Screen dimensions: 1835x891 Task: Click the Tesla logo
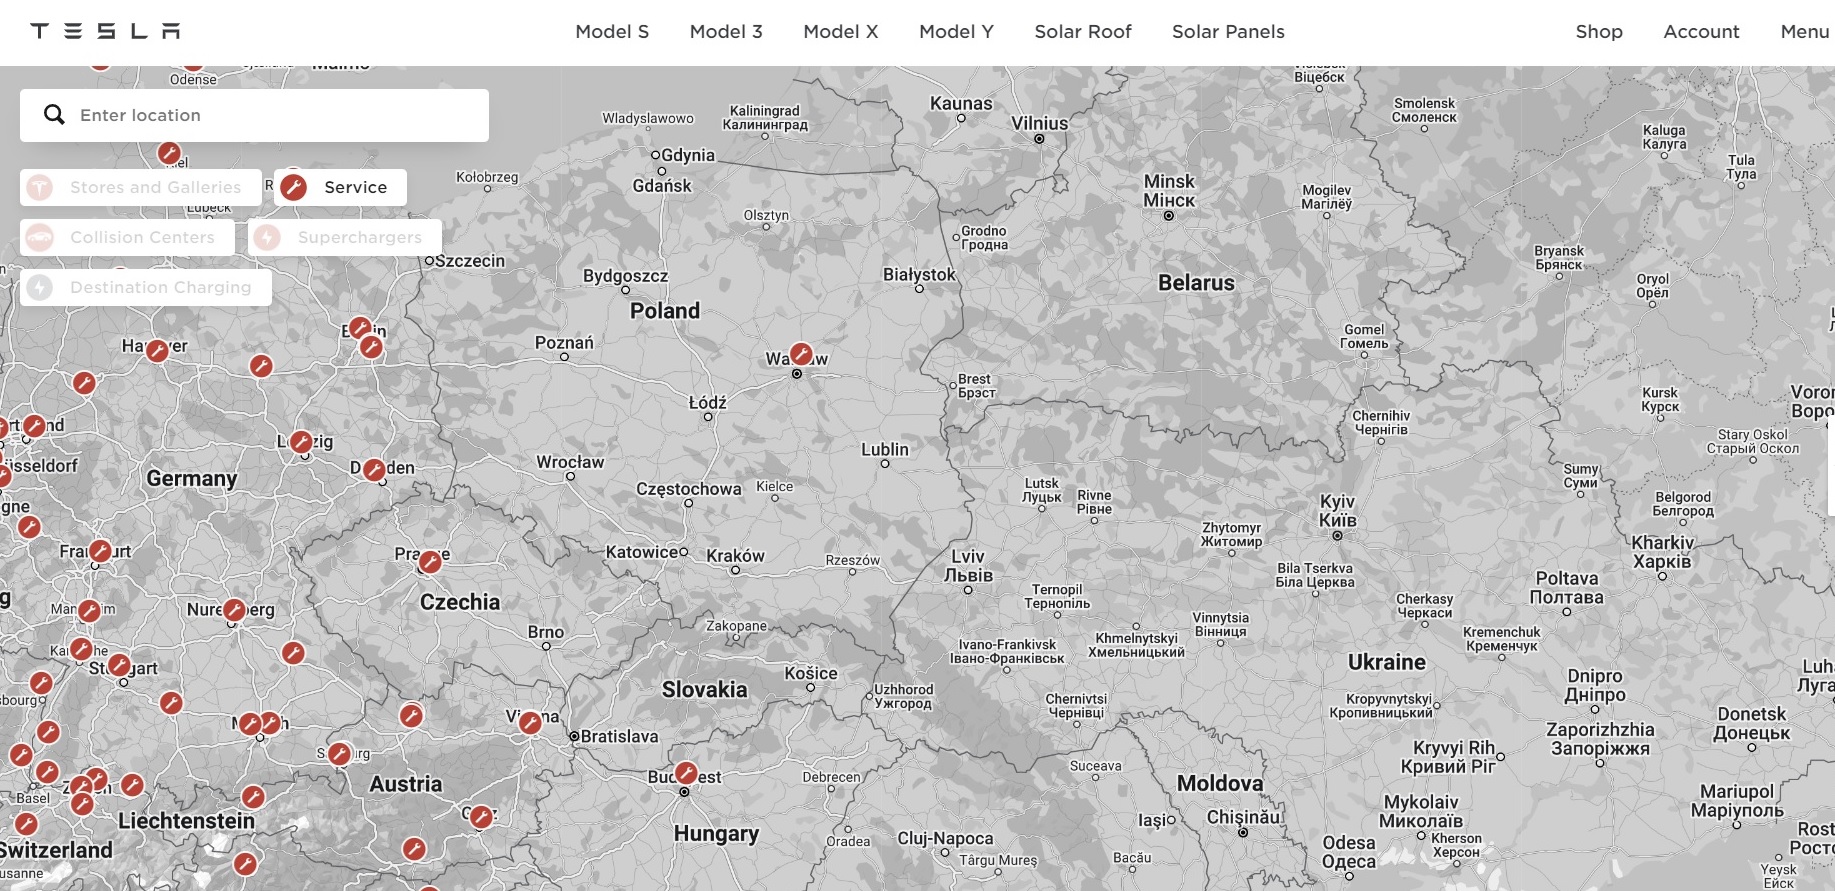[x=105, y=31]
